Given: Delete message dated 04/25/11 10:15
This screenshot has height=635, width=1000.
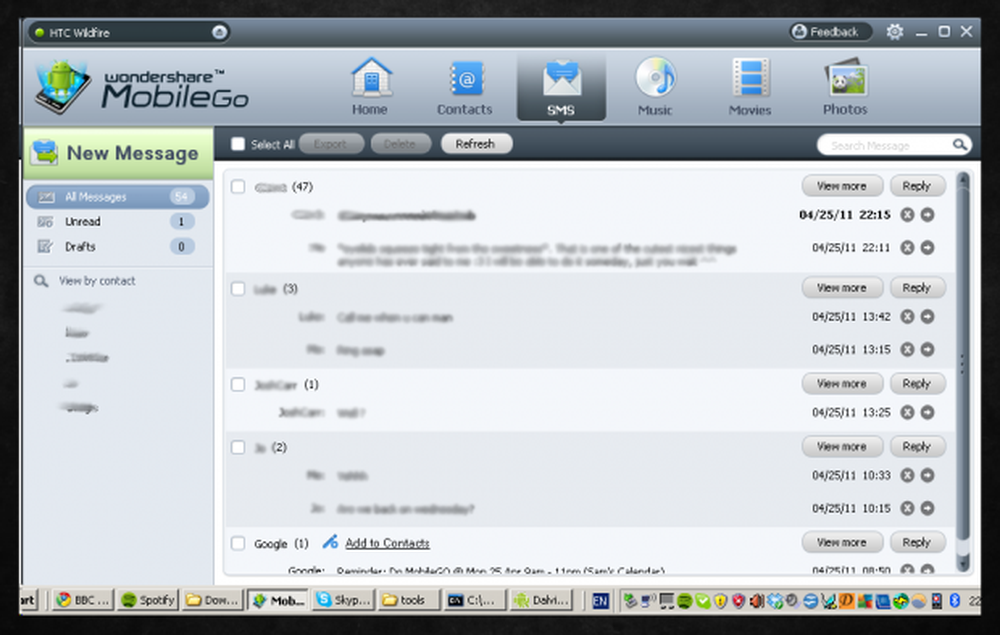Looking at the screenshot, I should tap(908, 508).
